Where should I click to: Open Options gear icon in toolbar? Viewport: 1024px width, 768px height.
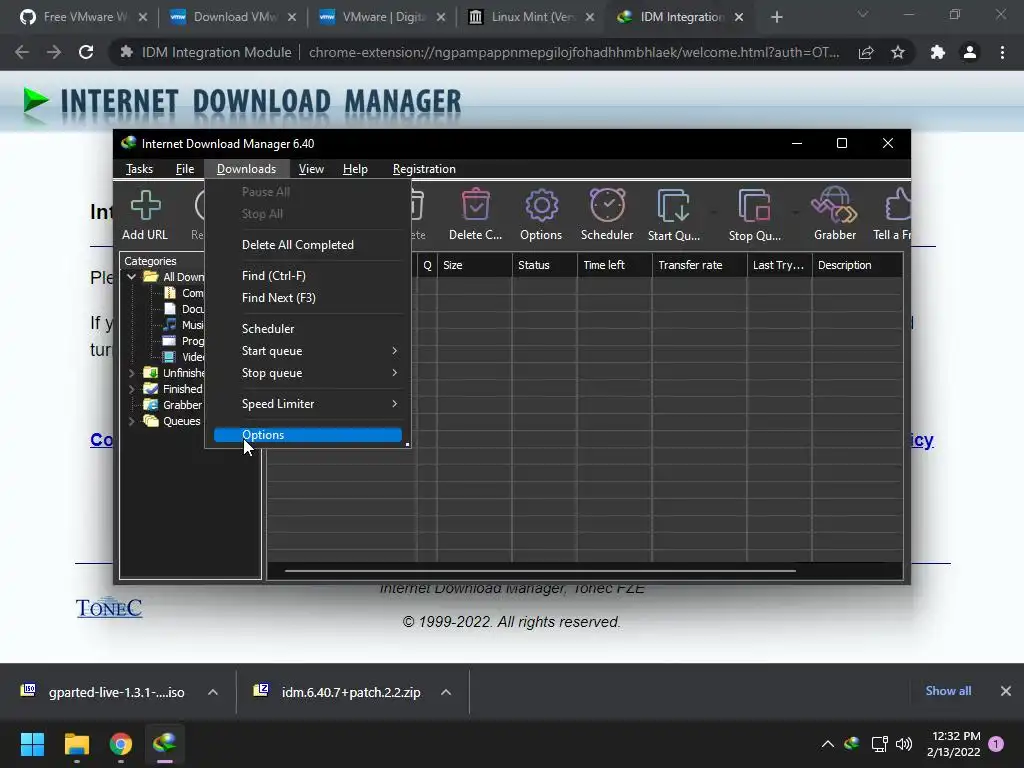(541, 215)
